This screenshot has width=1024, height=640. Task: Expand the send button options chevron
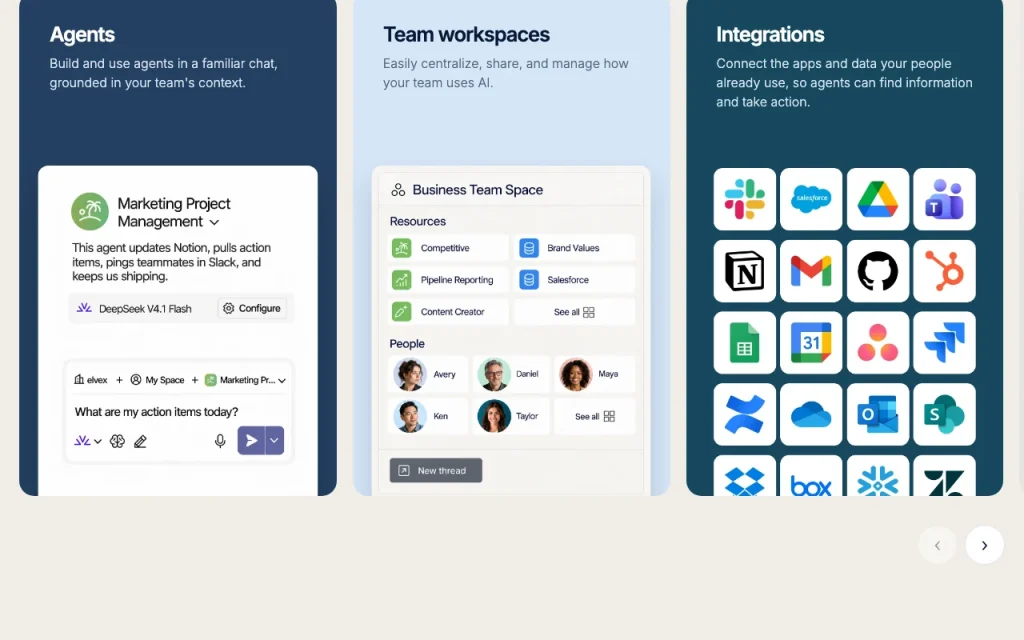click(274, 440)
